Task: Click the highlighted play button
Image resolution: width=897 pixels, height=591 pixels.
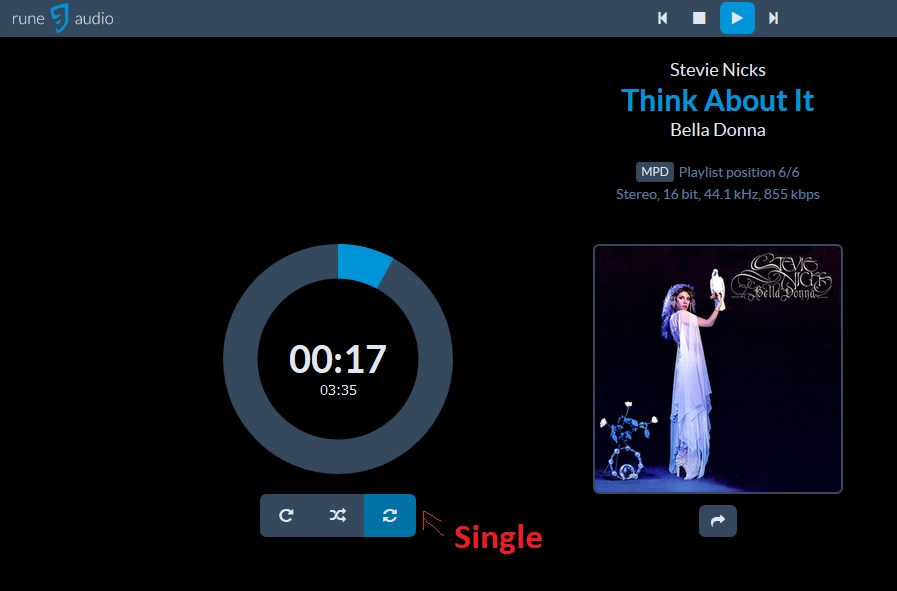Action: [x=737, y=18]
